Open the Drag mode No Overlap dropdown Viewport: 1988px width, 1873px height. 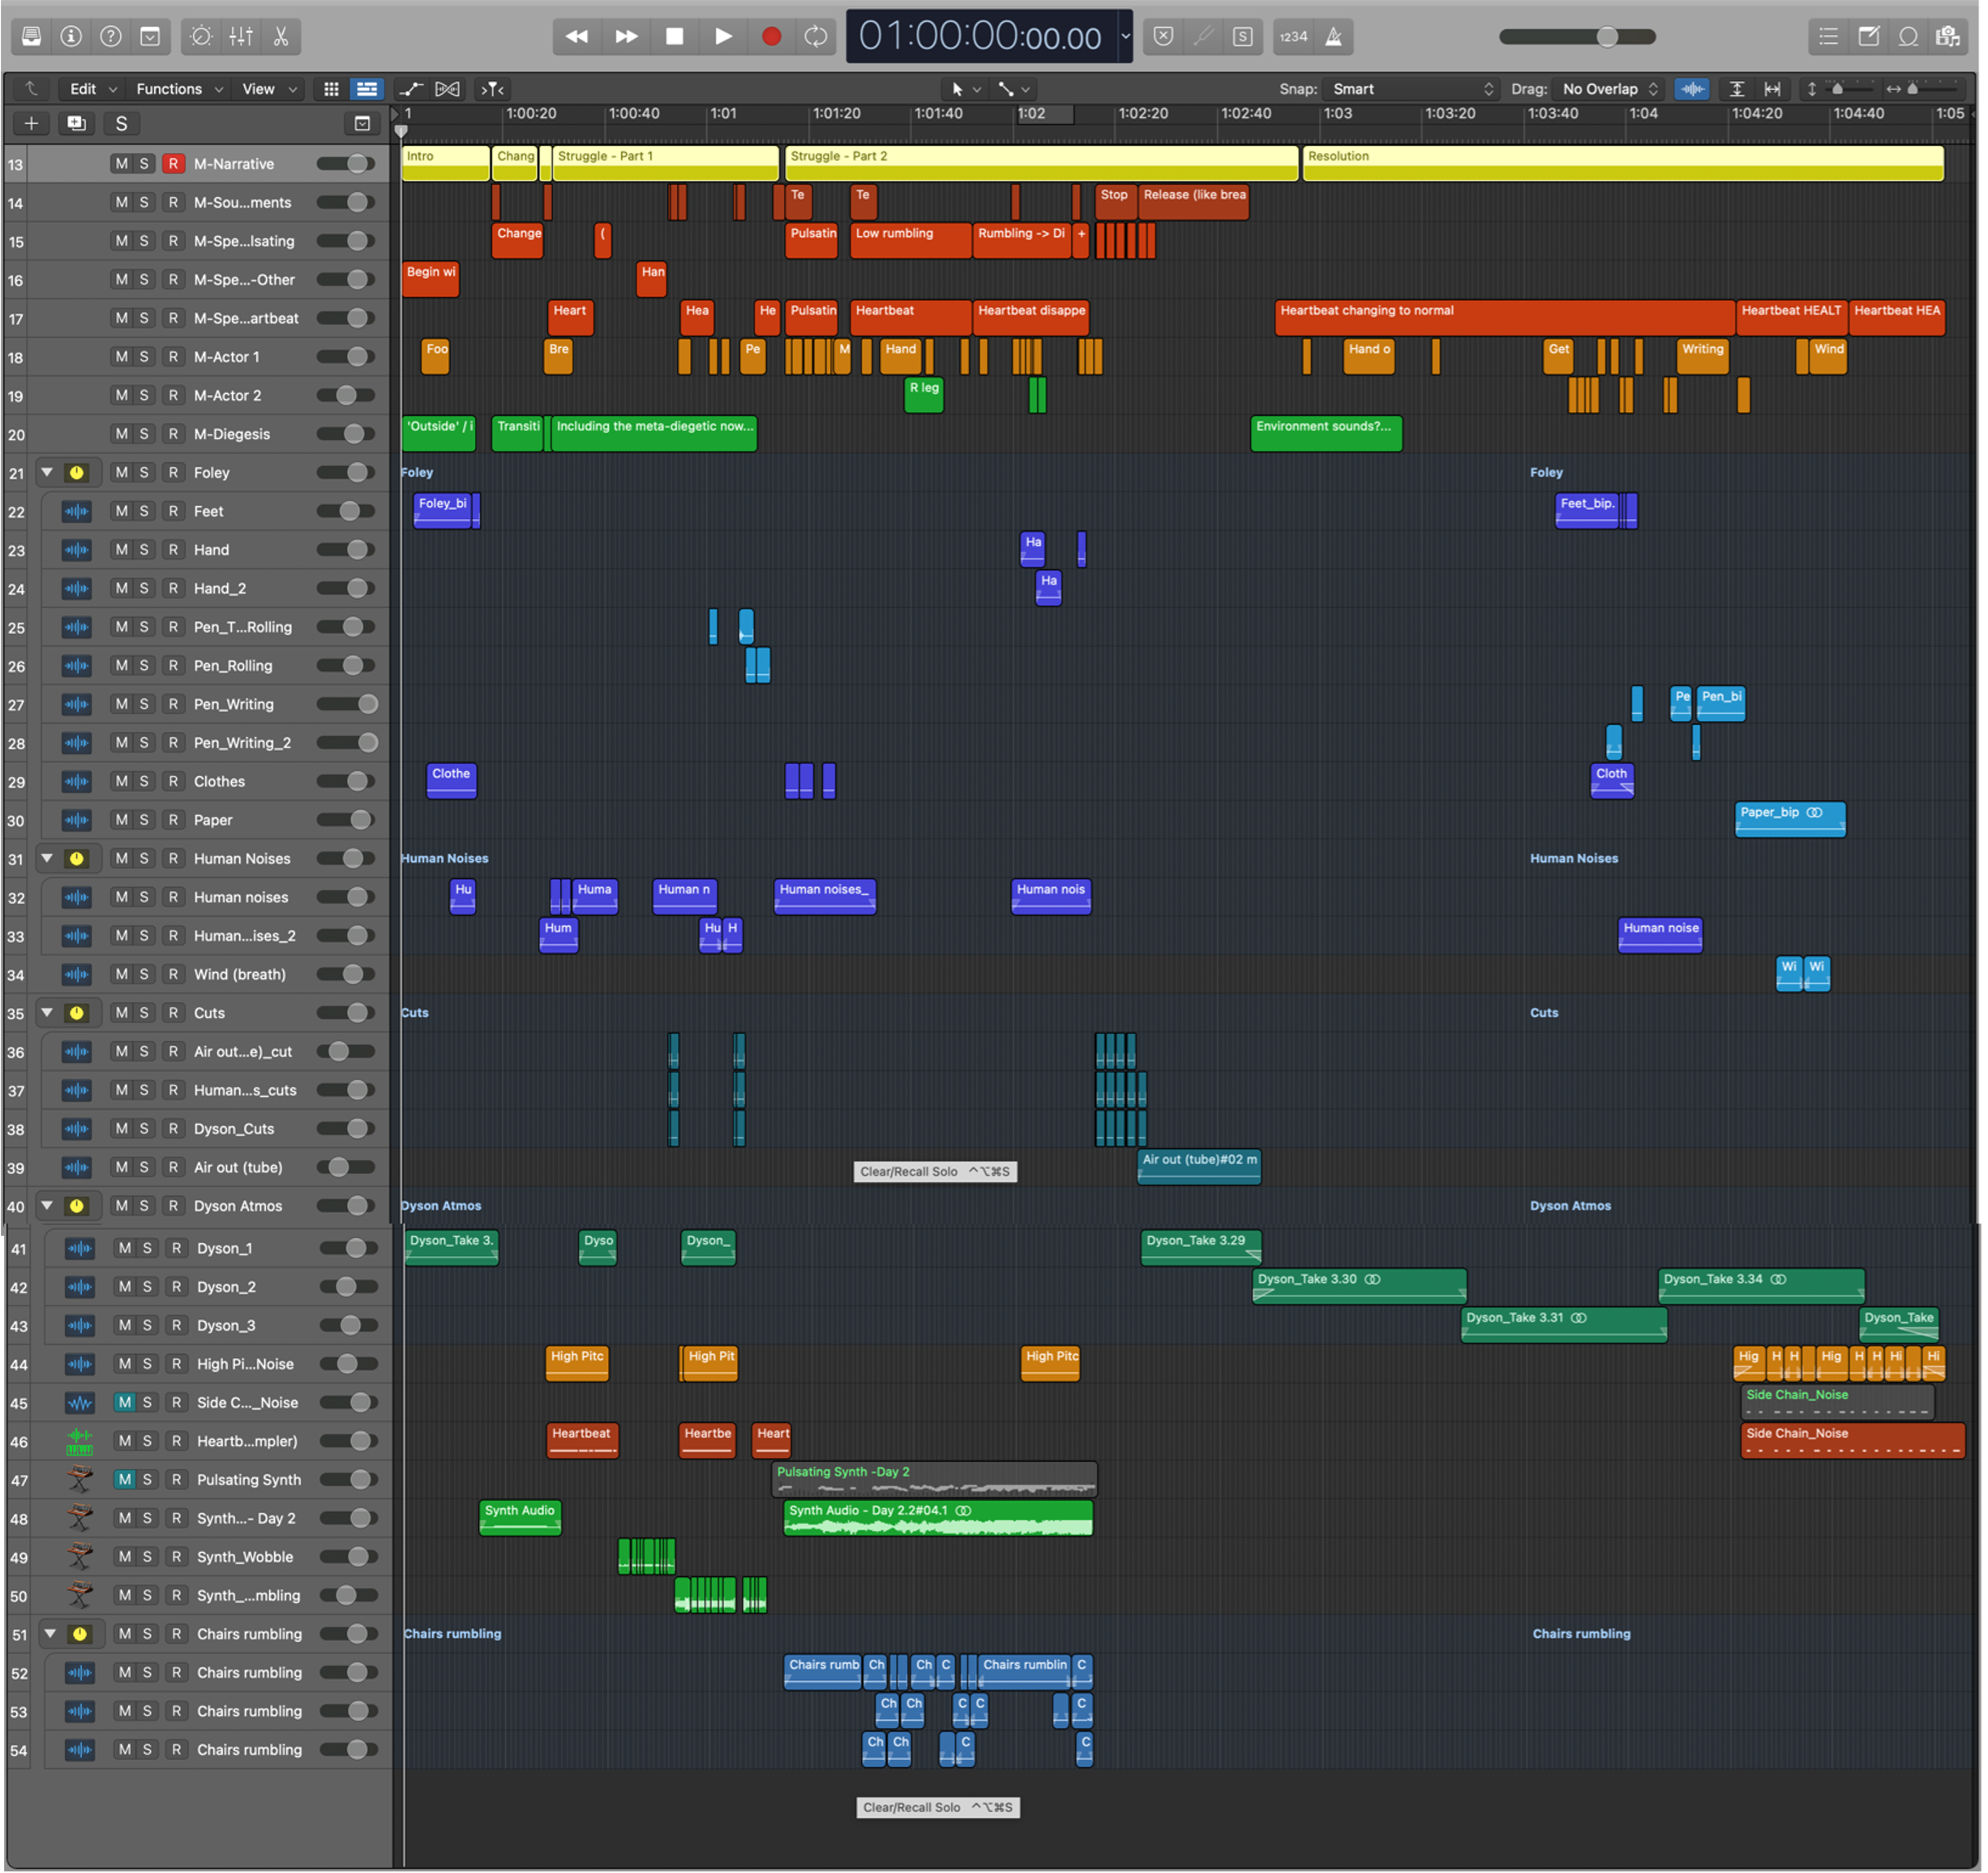coord(1609,89)
